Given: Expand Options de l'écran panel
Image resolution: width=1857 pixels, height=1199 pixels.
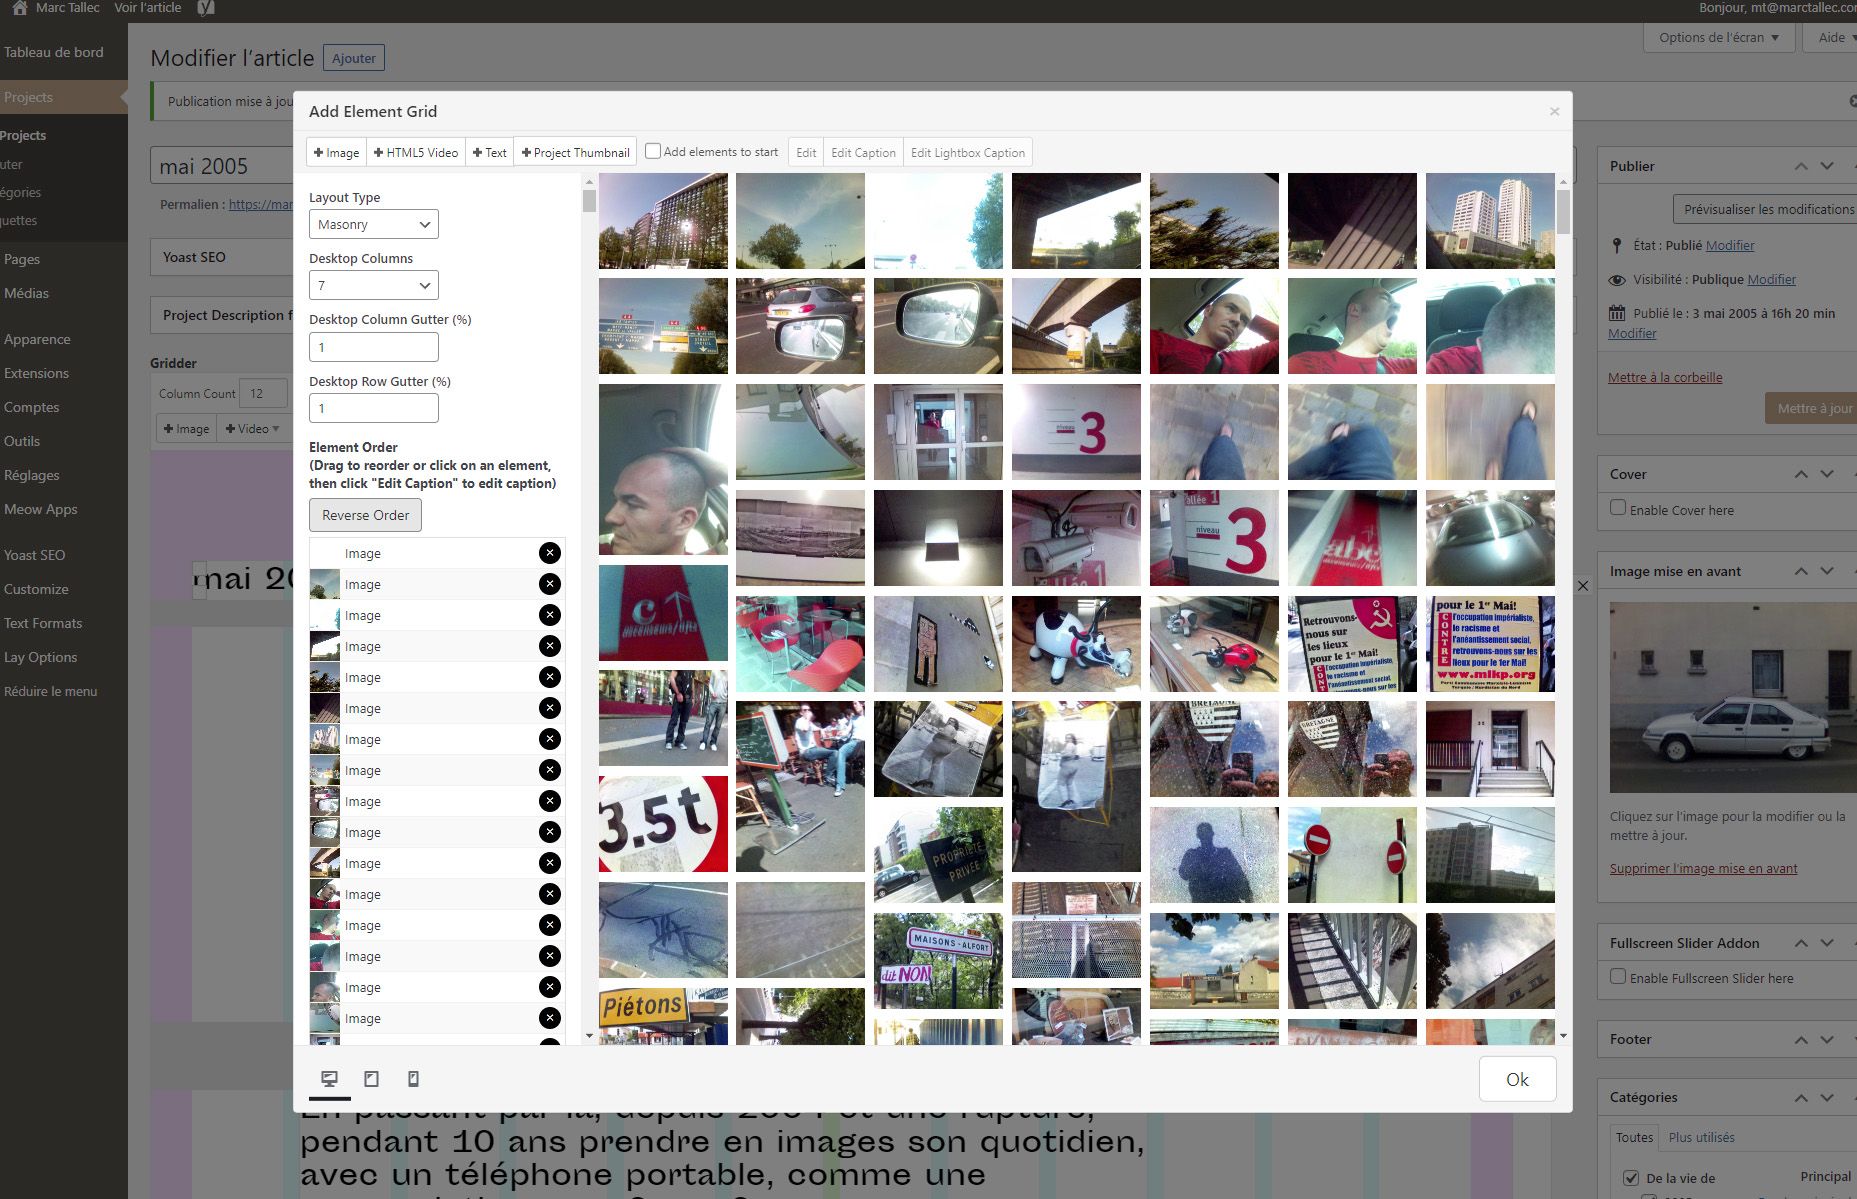Looking at the screenshot, I should point(1718,37).
